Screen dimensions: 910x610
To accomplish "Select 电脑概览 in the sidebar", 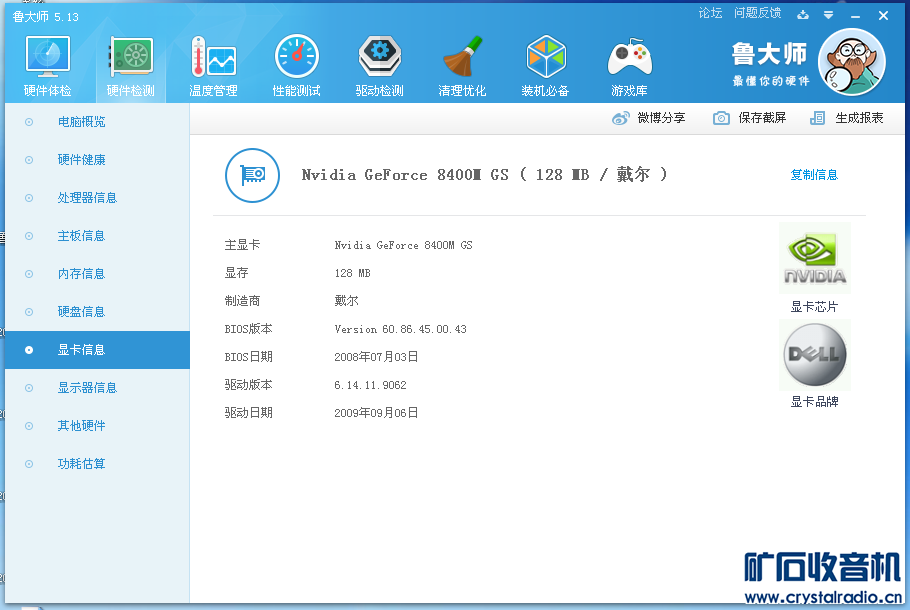I will (81, 122).
